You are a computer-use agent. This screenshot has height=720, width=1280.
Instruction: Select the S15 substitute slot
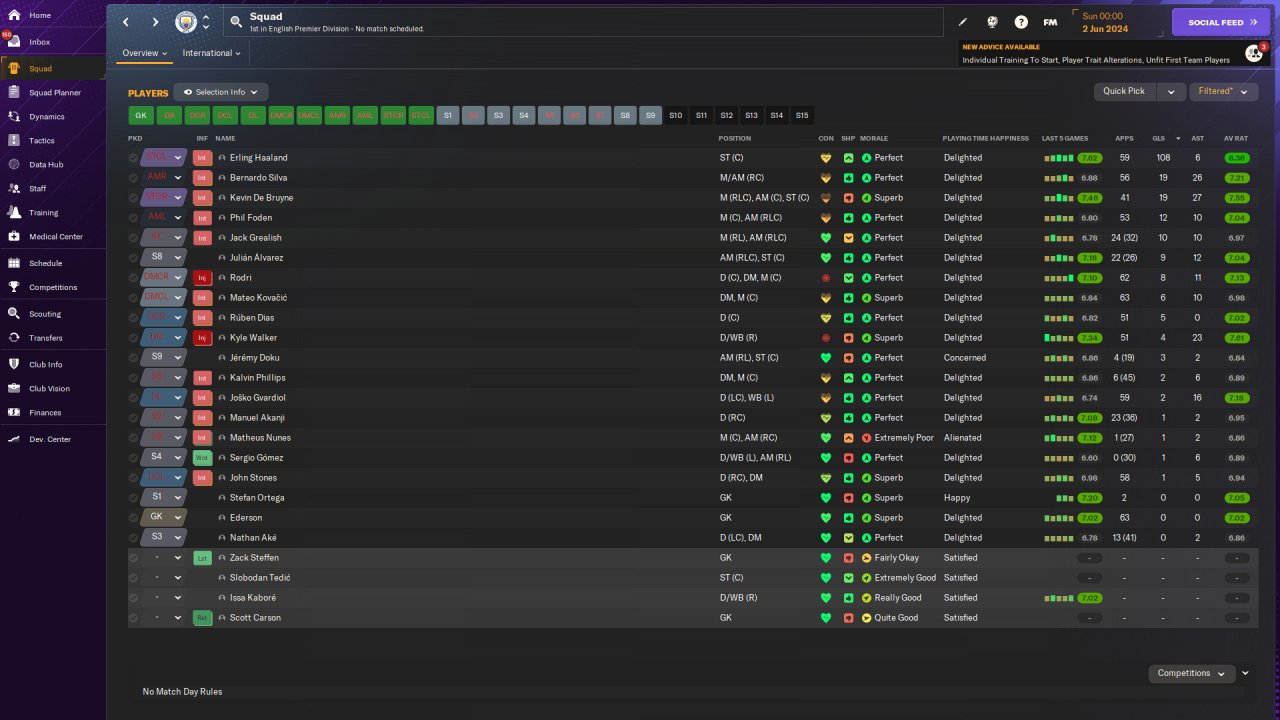[802, 116]
